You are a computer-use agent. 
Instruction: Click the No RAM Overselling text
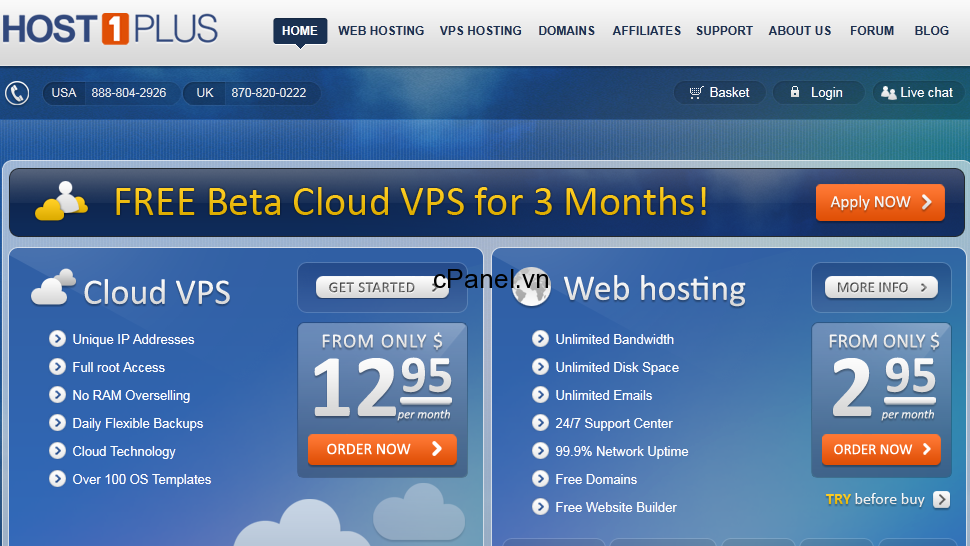pyautogui.click(x=131, y=396)
